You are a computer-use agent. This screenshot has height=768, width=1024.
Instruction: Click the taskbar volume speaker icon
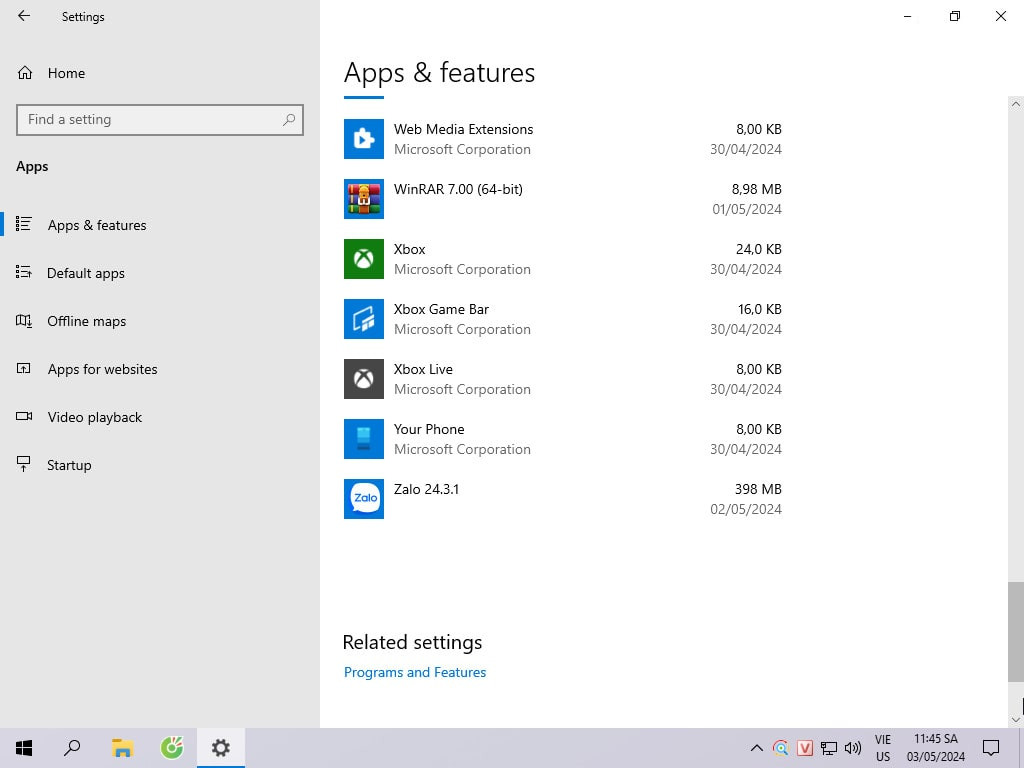click(x=853, y=748)
